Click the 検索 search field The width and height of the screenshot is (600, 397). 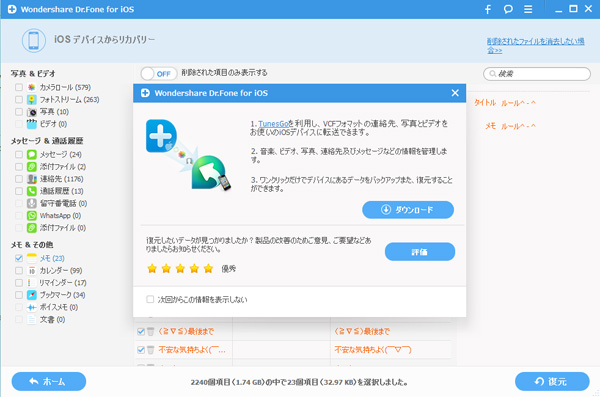coord(537,74)
